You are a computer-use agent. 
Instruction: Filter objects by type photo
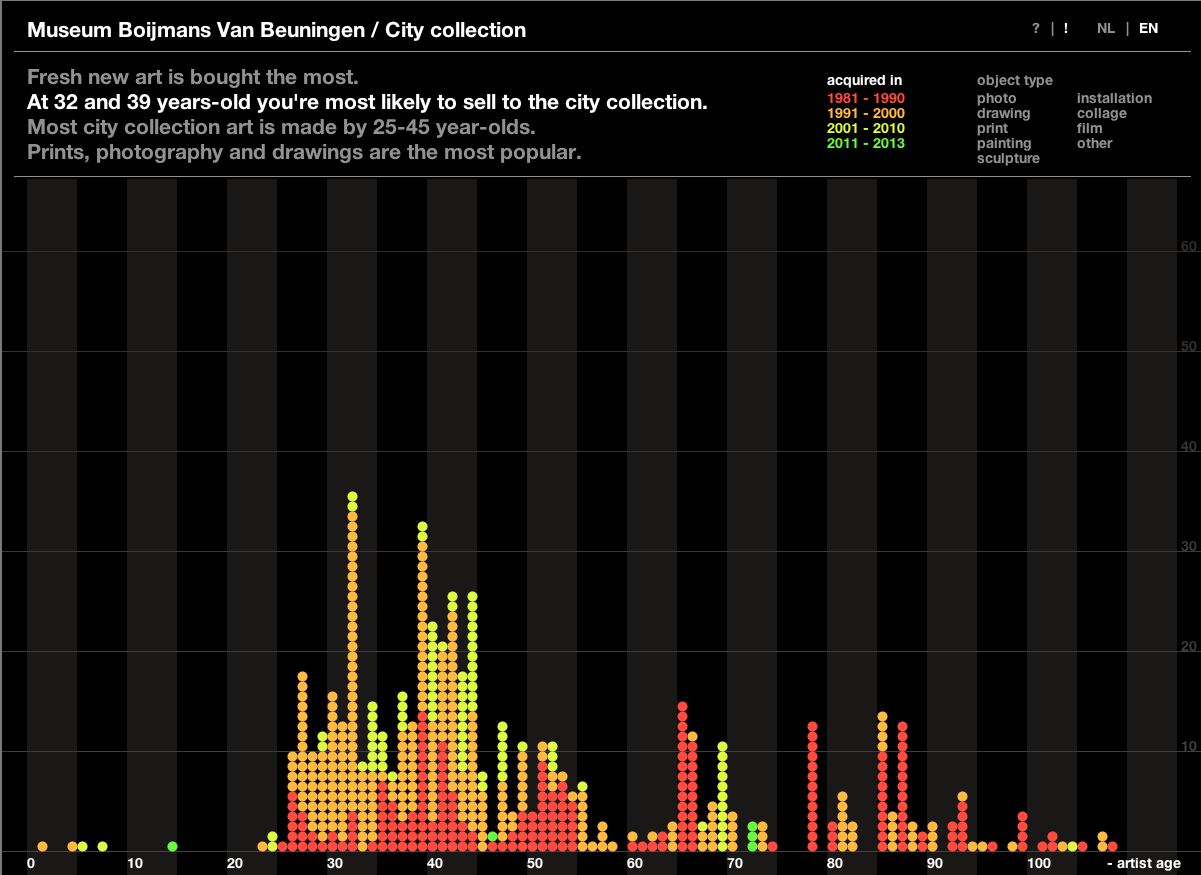point(996,98)
